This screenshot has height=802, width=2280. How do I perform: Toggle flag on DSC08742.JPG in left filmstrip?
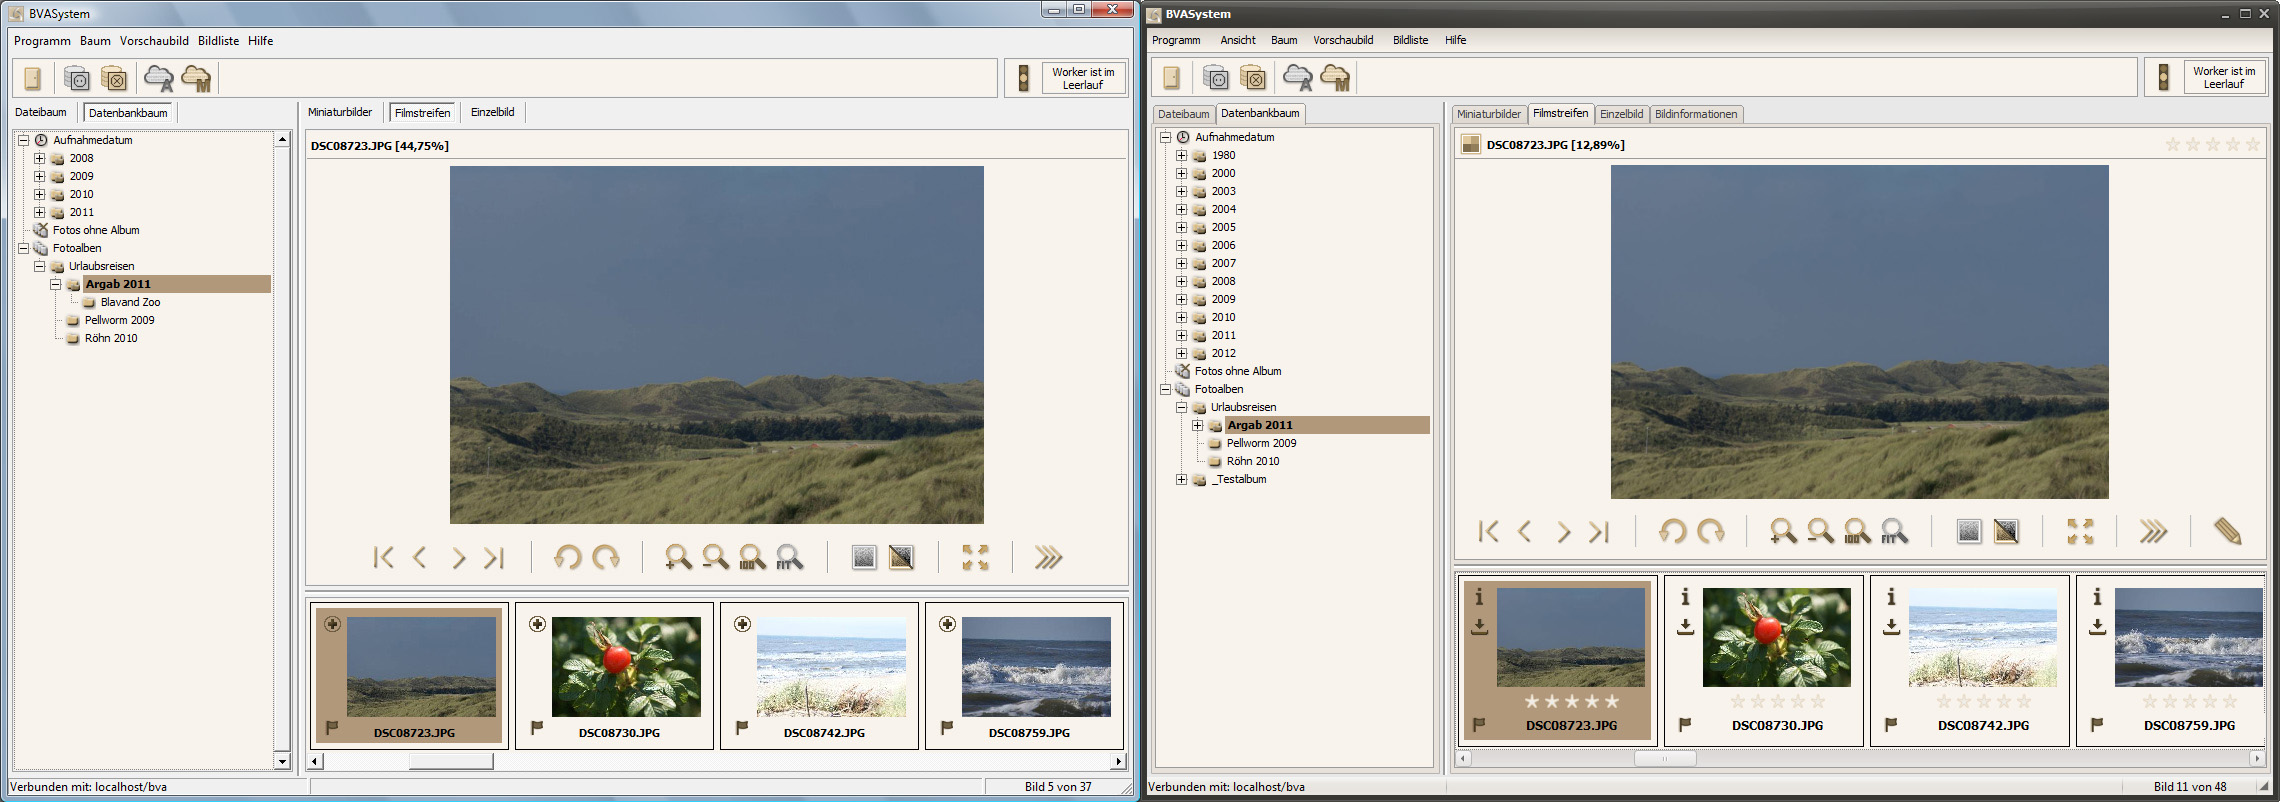(x=742, y=727)
